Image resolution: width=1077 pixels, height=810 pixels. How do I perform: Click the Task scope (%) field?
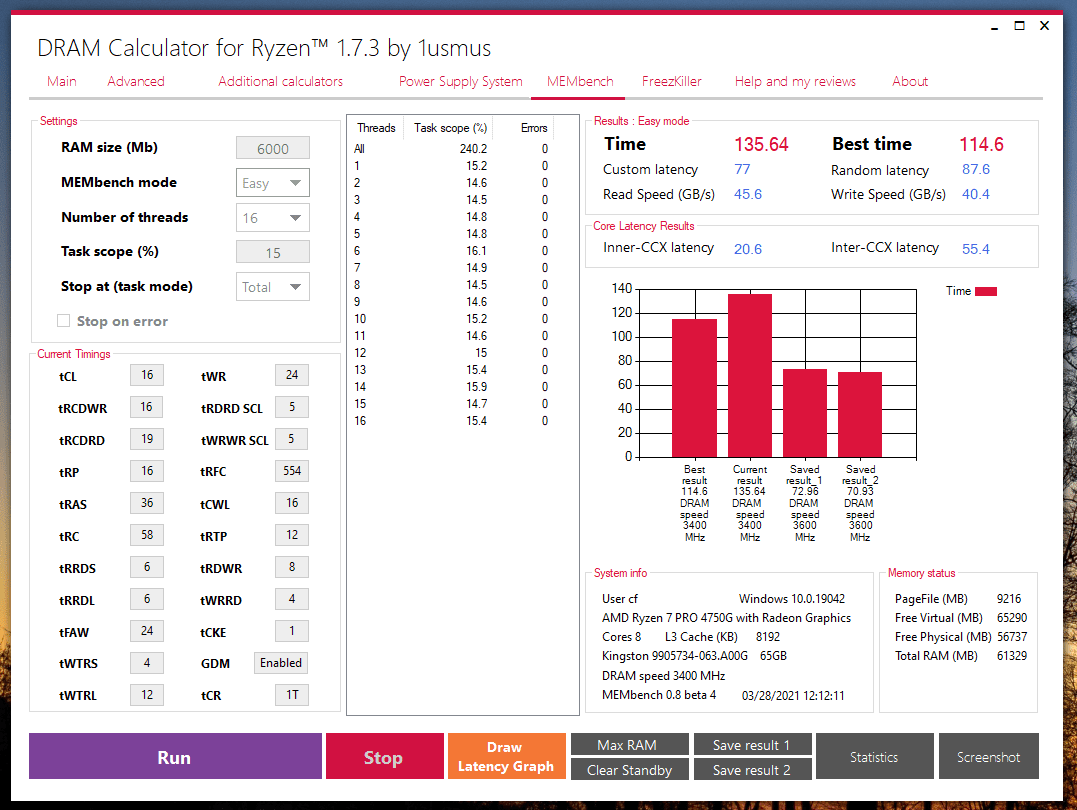[273, 252]
